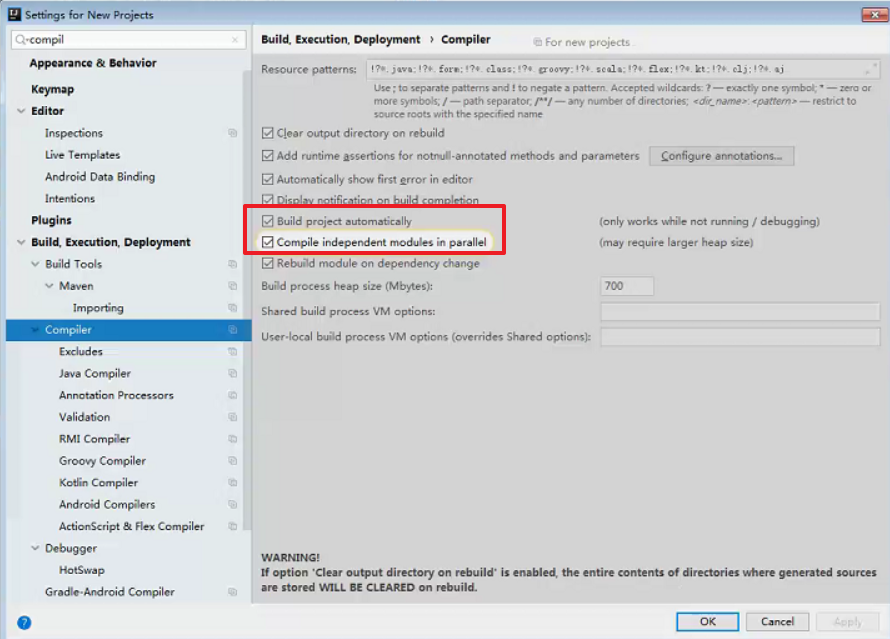Toggle Add runtime assertions for notnull-annotated methods
This screenshot has width=890, height=639.
pos(267,155)
